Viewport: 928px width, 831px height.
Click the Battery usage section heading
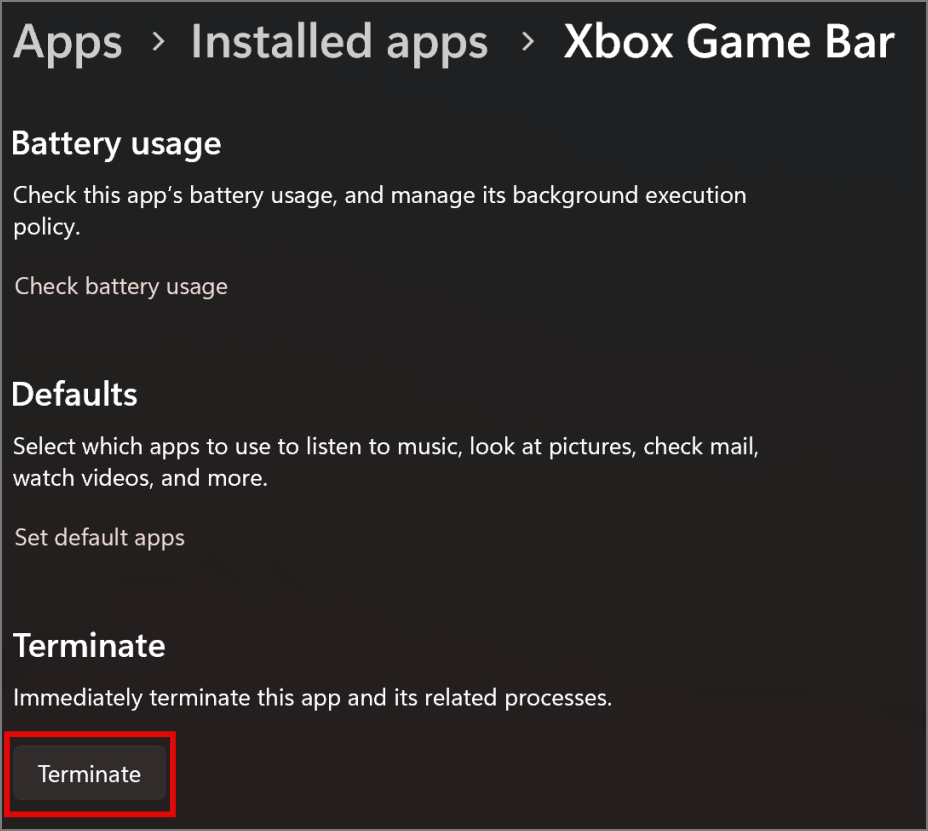click(x=116, y=143)
